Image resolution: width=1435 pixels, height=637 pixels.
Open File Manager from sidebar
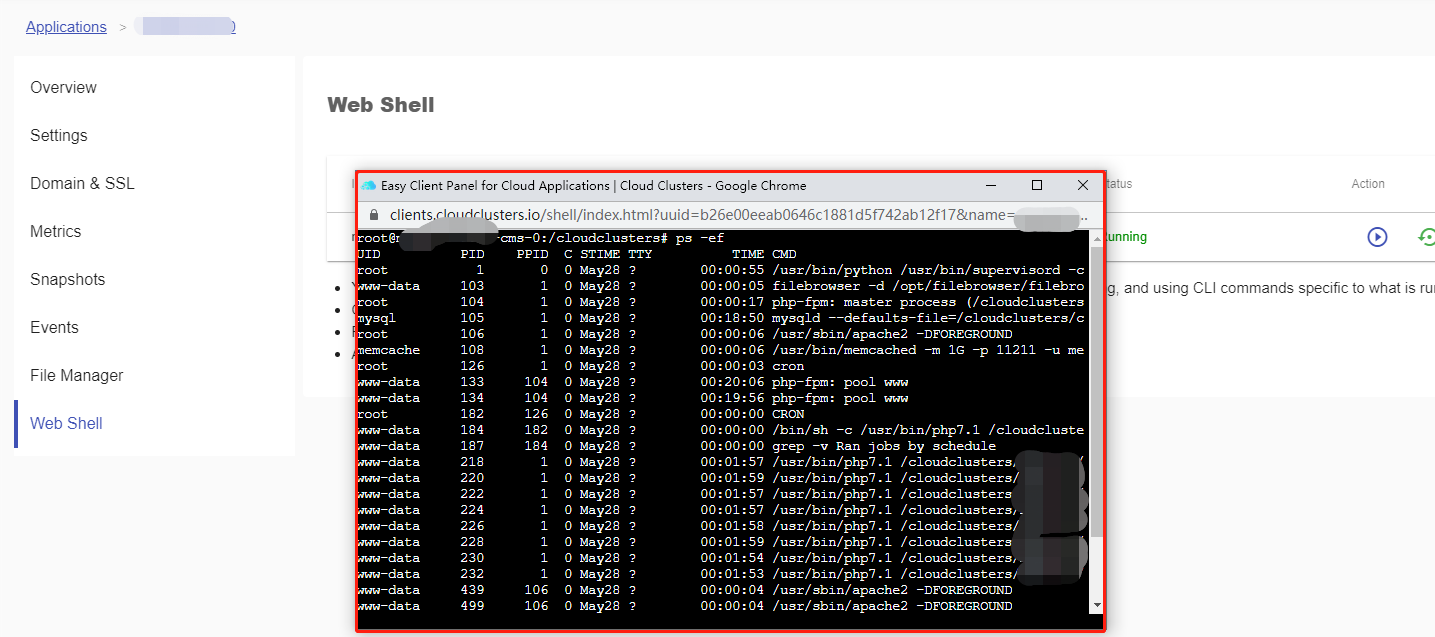pyautogui.click(x=77, y=375)
